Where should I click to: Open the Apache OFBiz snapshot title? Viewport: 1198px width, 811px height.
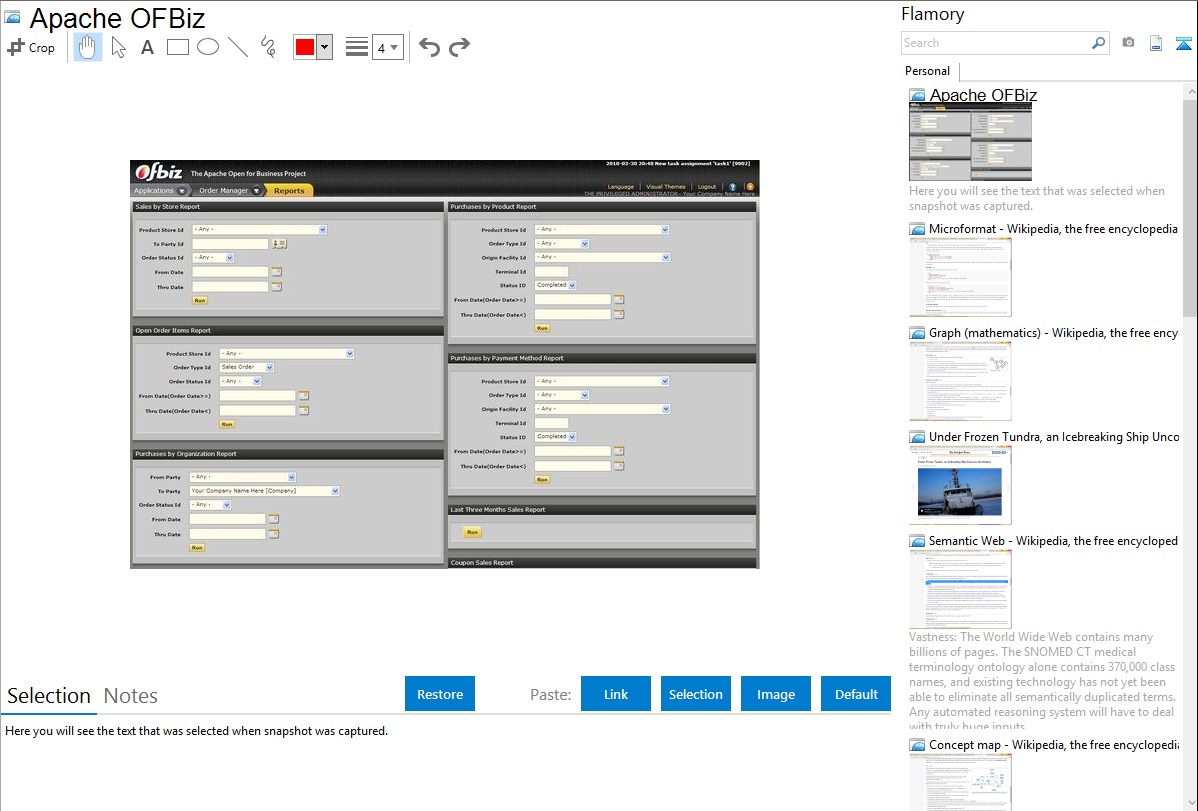[x=983, y=95]
